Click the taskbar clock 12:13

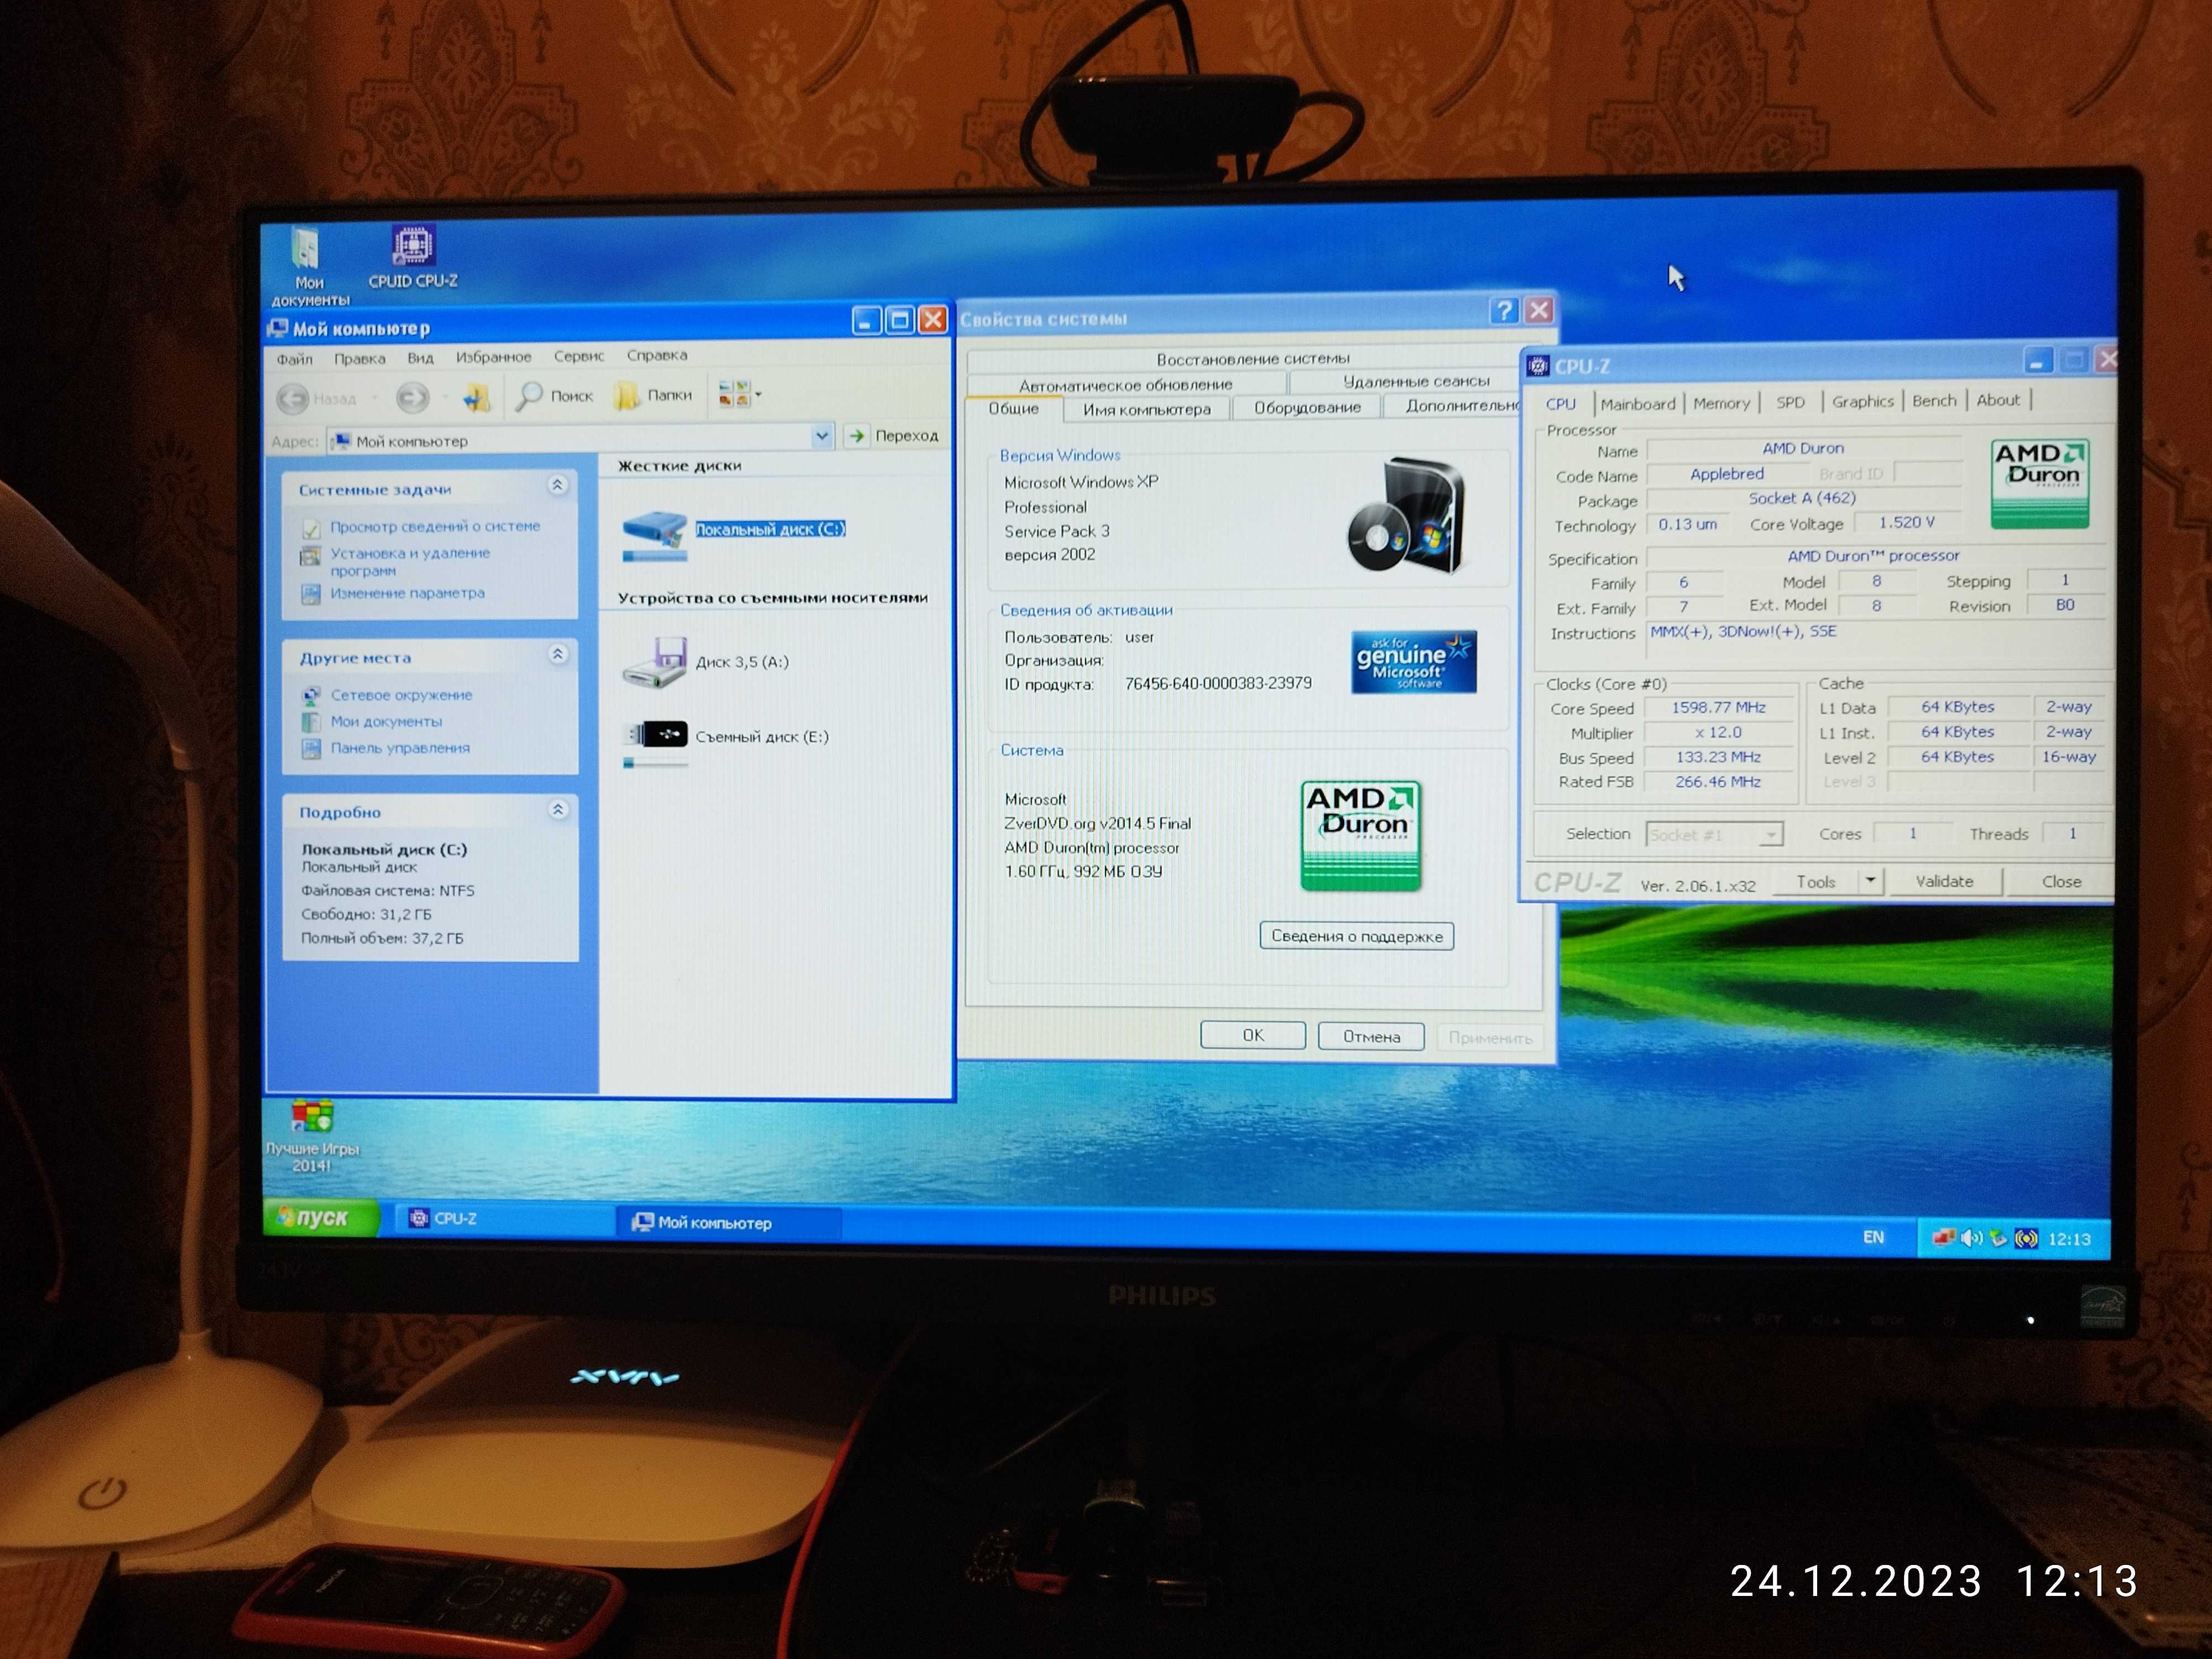click(2069, 1239)
